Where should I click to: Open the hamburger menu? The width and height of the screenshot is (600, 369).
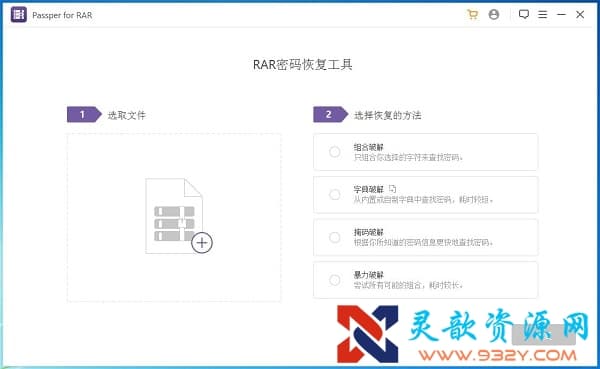pos(543,15)
